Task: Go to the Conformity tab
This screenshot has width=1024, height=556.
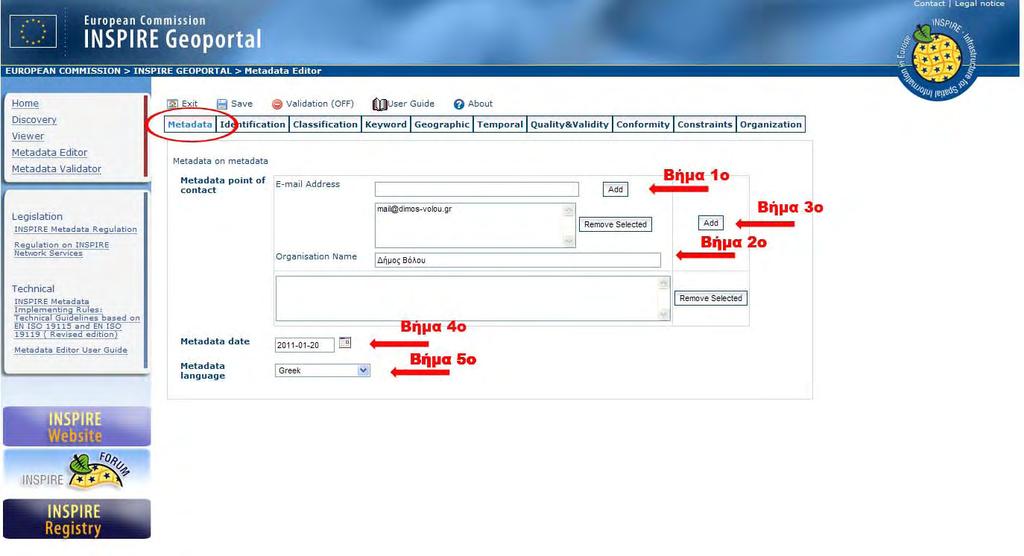Action: click(x=643, y=124)
